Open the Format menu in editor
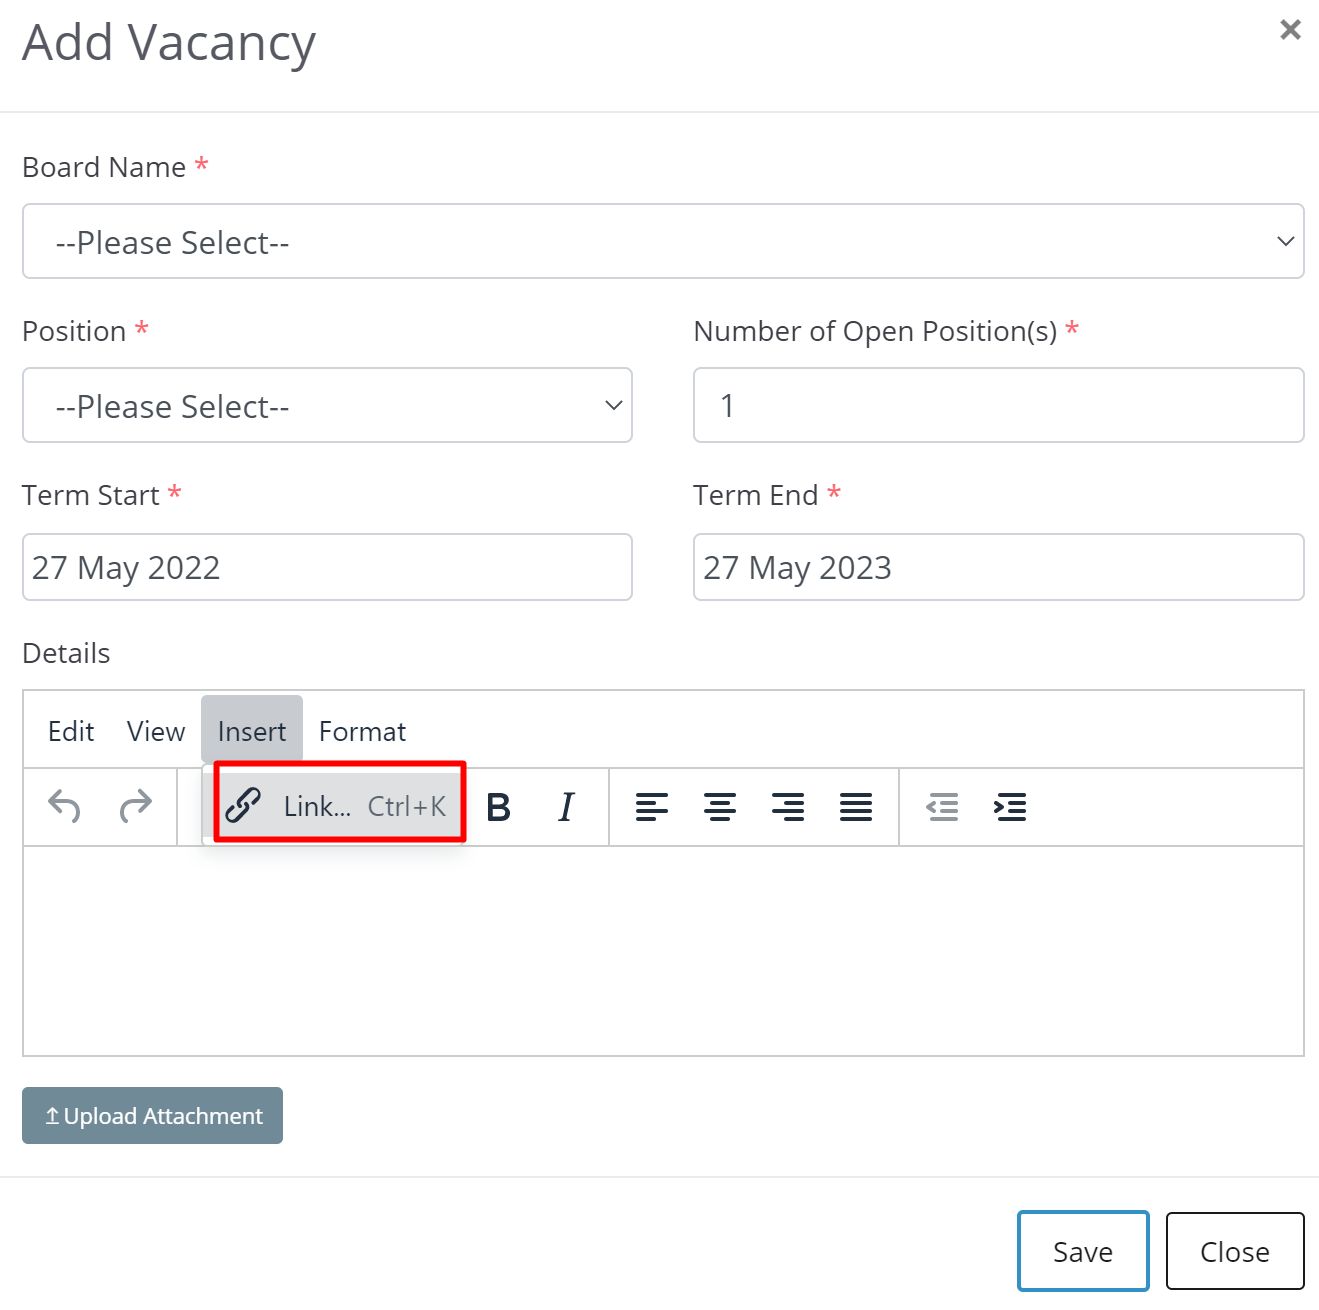This screenshot has height=1310, width=1319. (362, 731)
